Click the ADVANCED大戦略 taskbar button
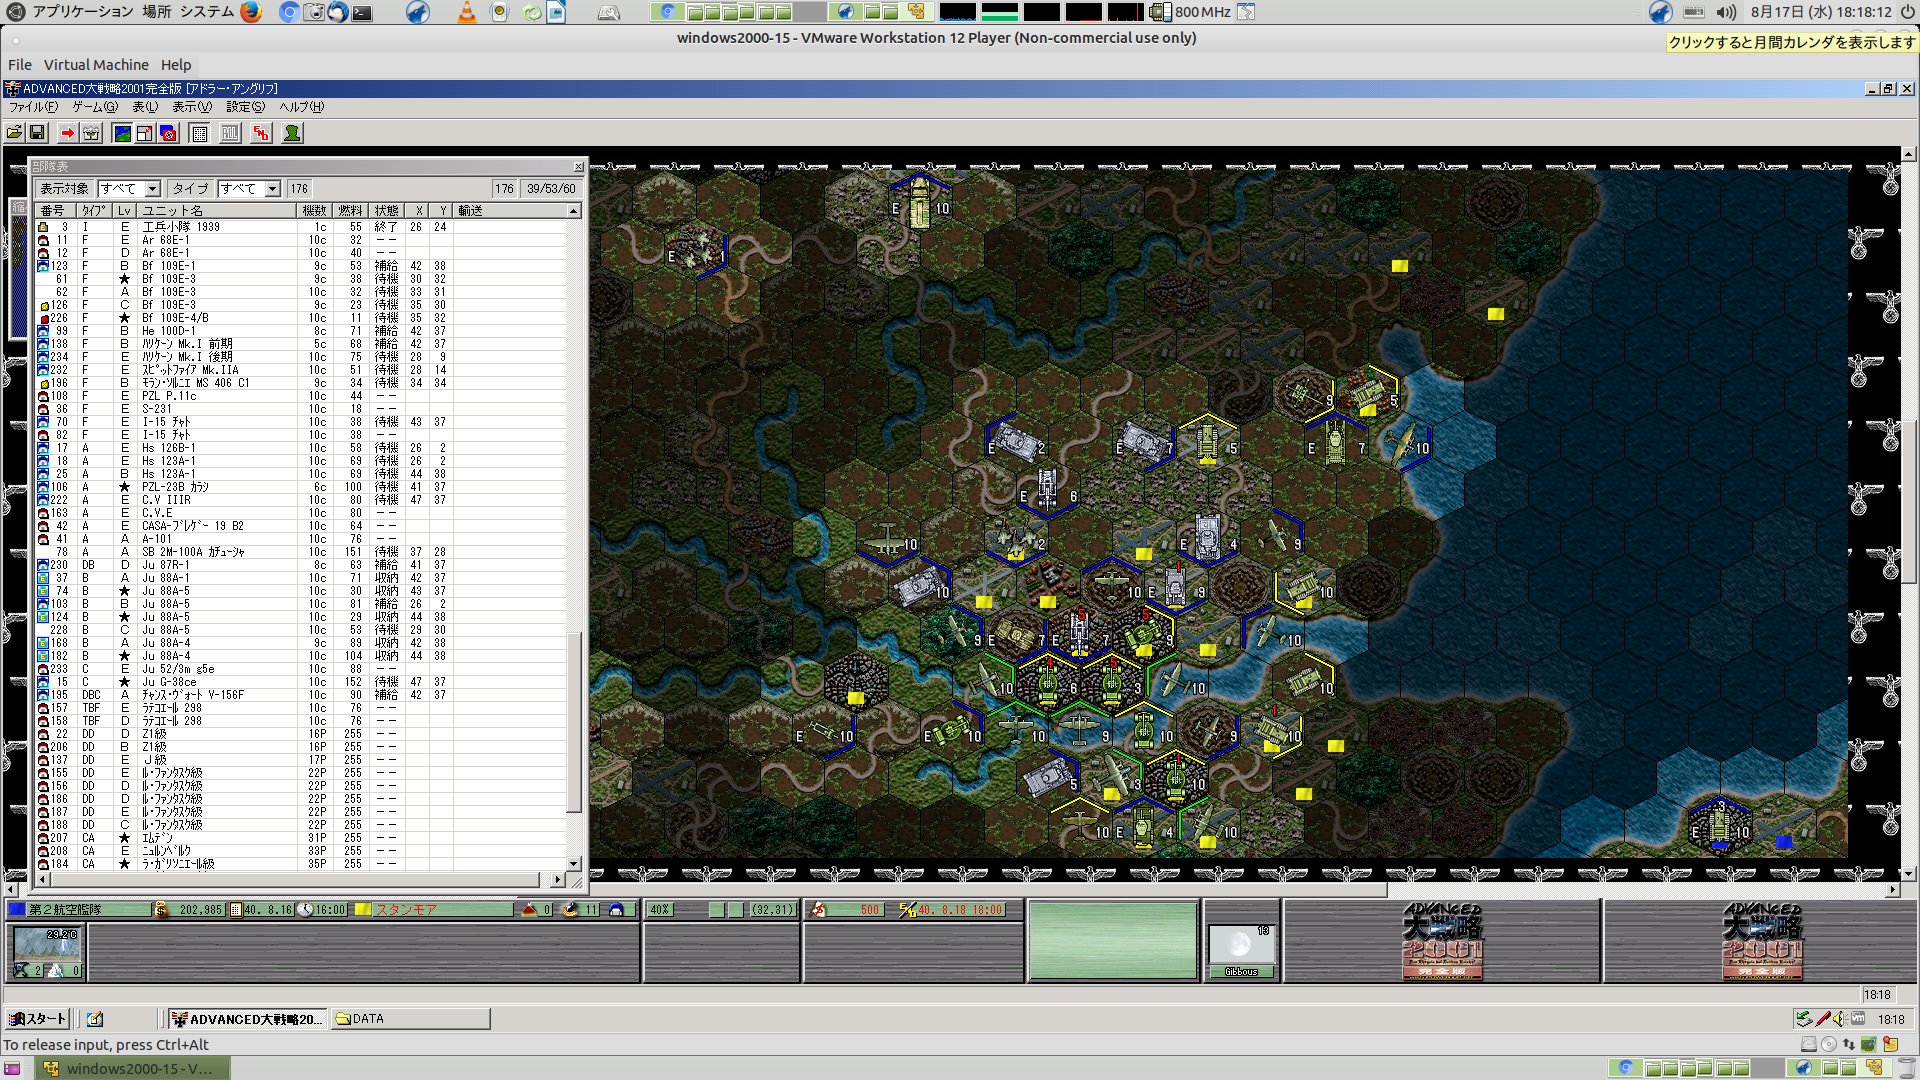The image size is (1920, 1080). pos(247,1019)
